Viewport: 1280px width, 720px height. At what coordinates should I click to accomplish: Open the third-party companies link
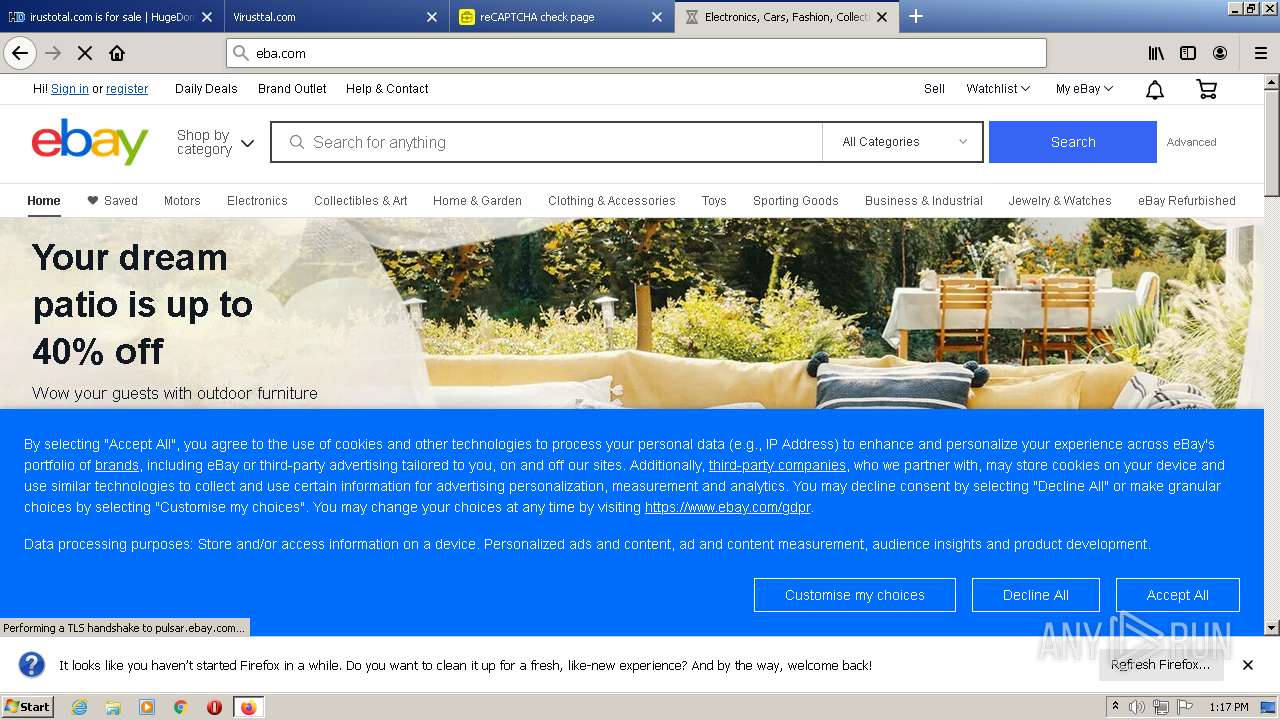click(x=777, y=465)
